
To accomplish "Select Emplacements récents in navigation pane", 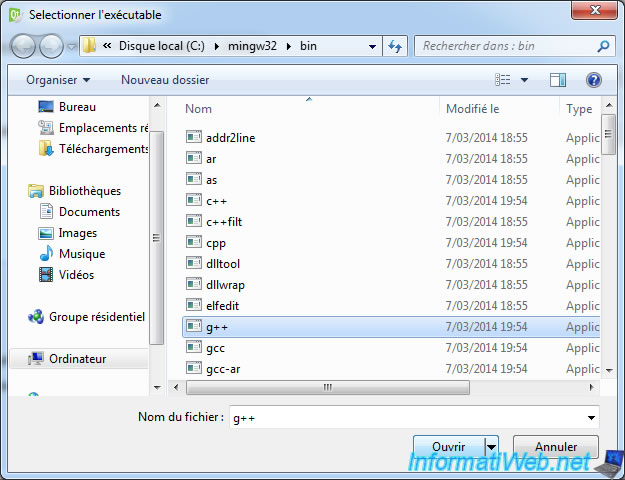I will click(93, 128).
